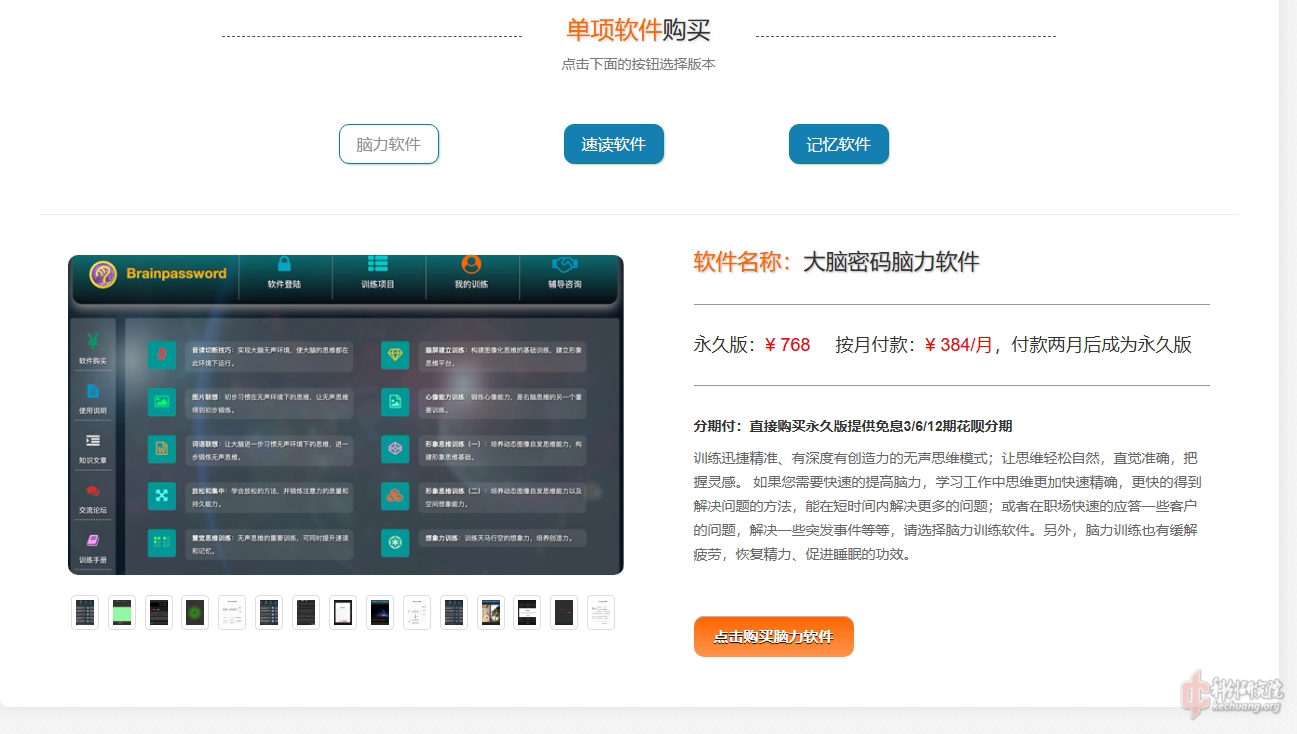The width and height of the screenshot is (1297, 734).
Task: Click the 音读切断技巧 description text
Action: click(270, 356)
